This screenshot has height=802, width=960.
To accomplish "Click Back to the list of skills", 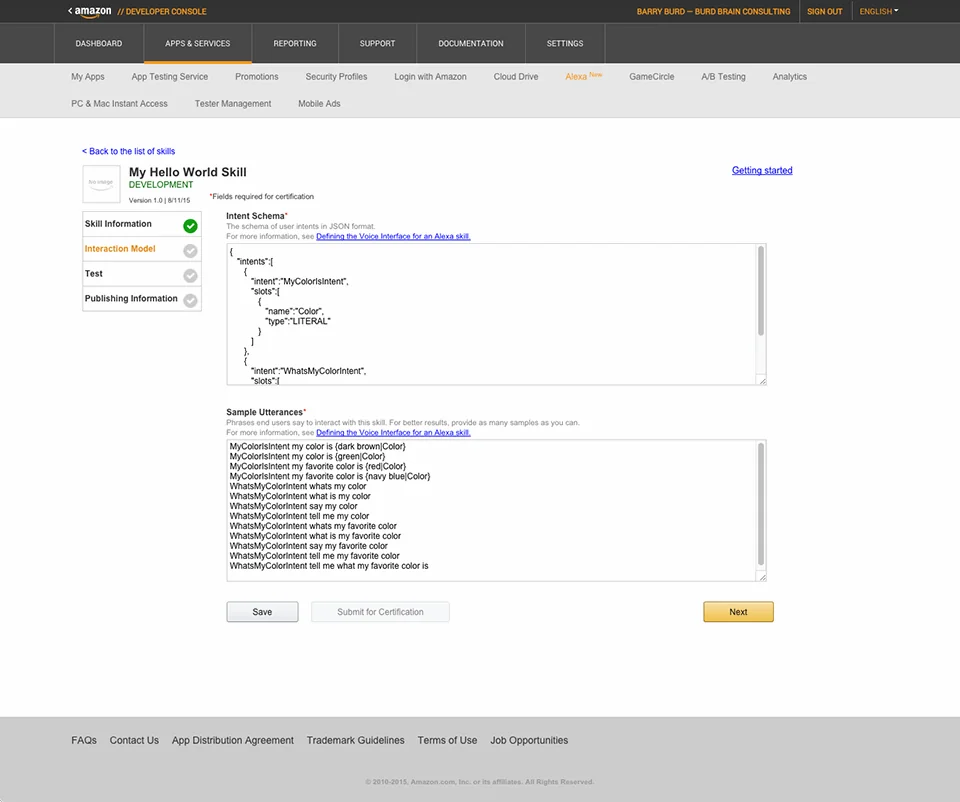I will pyautogui.click(x=129, y=151).
